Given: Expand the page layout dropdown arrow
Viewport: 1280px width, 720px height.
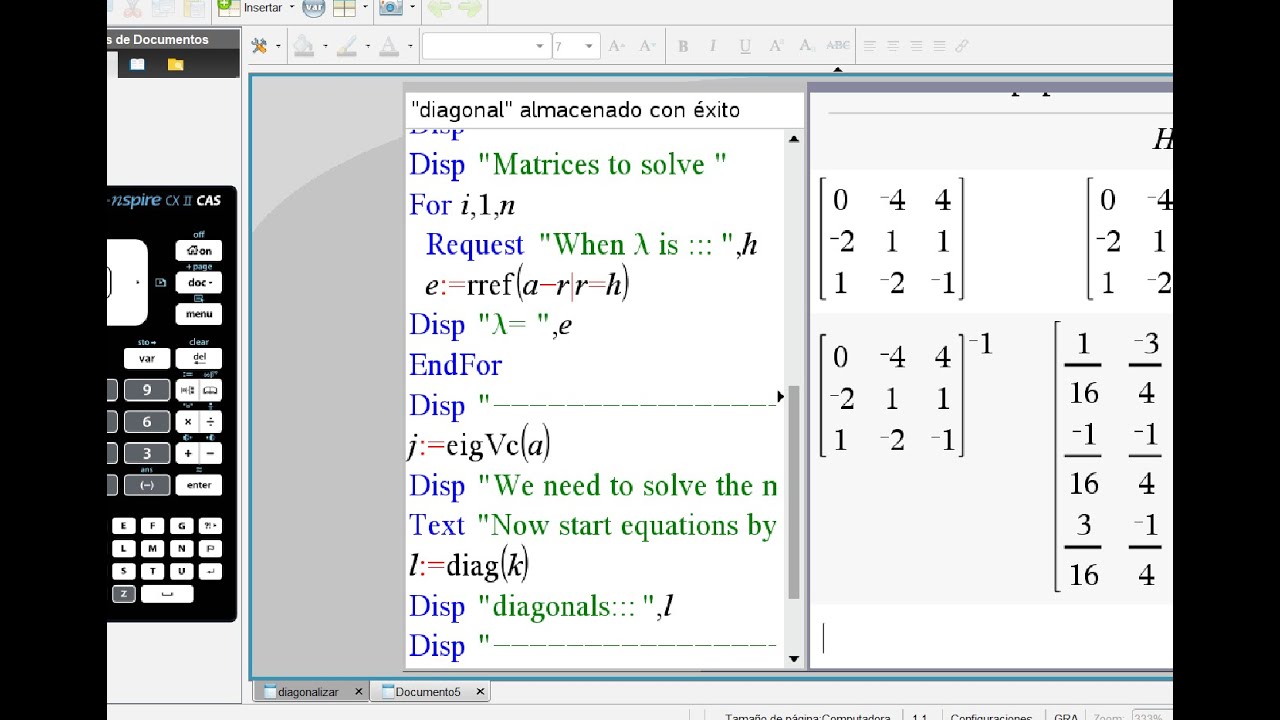Looking at the screenshot, I should pos(366,7).
